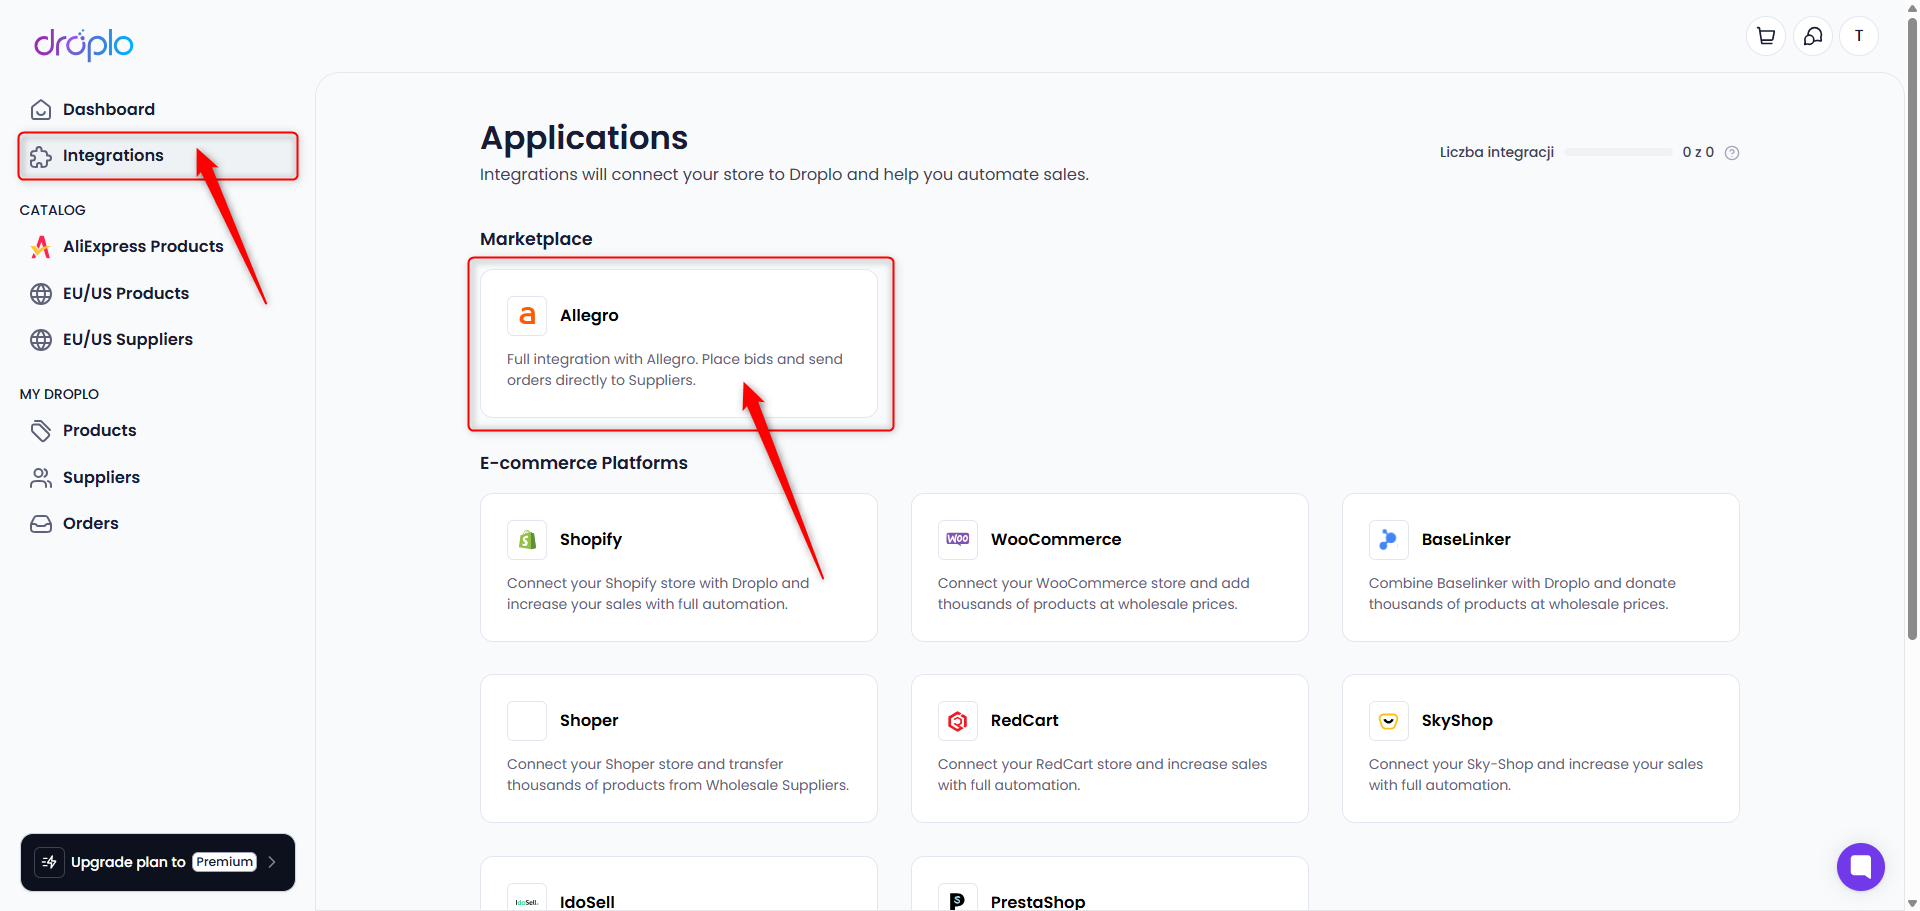The width and height of the screenshot is (1920, 911).
Task: Open AliExpress Products catalog
Action: [142, 247]
